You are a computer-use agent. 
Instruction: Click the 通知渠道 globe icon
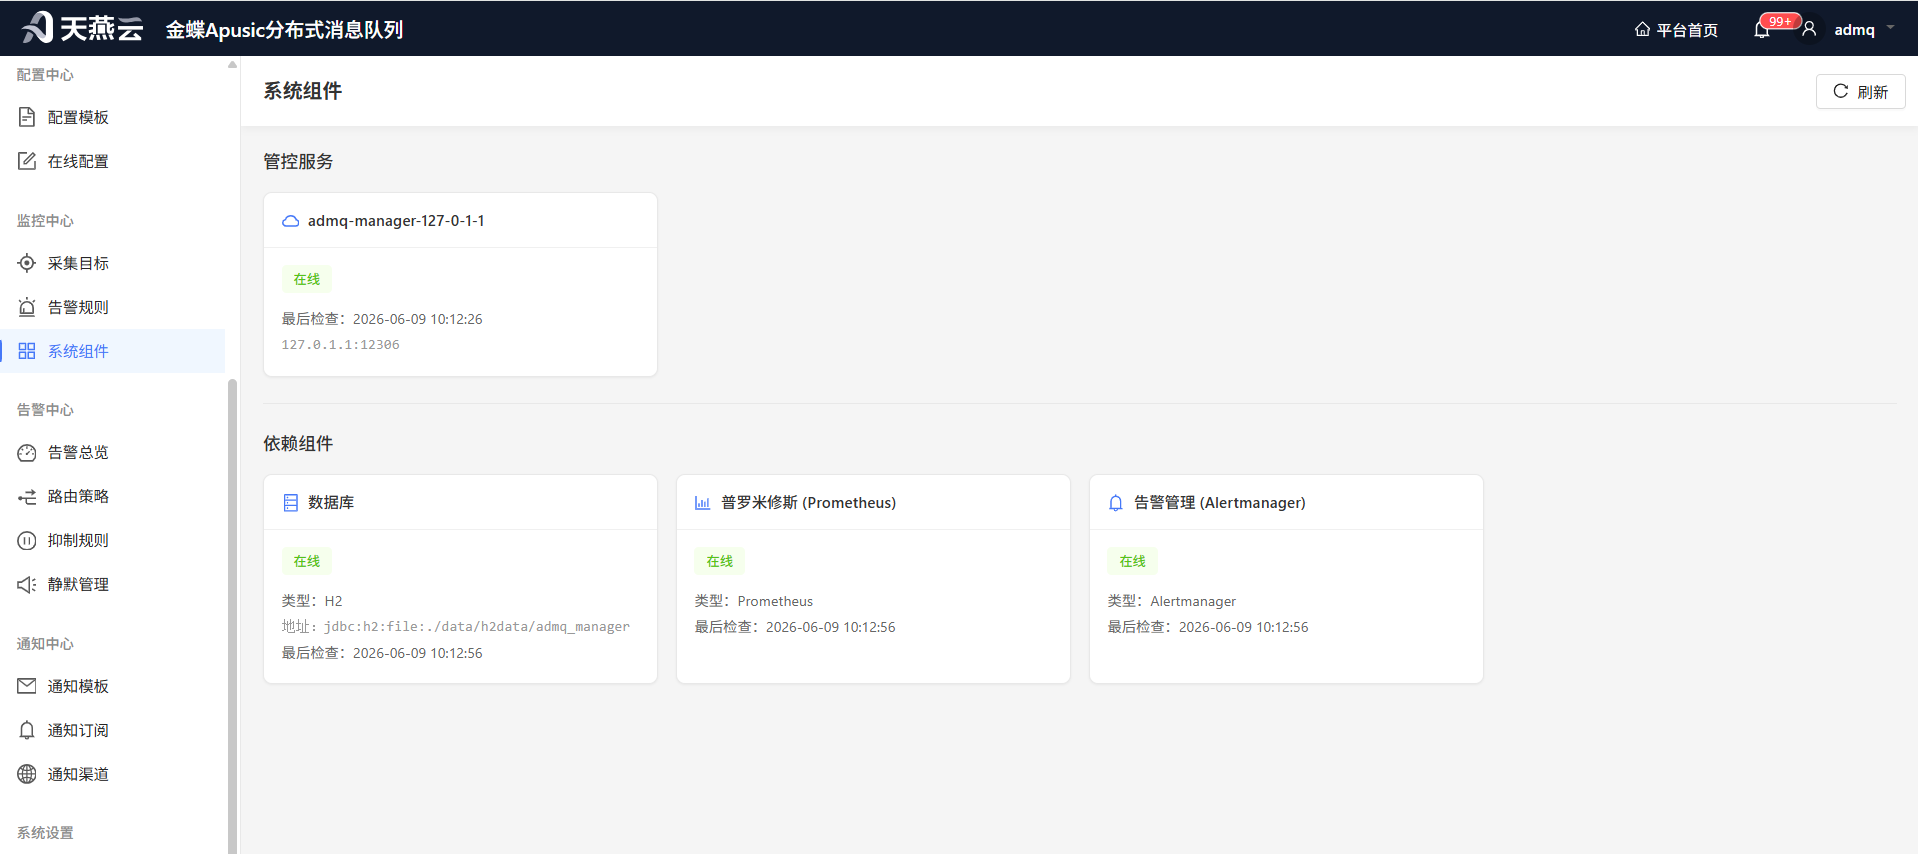[x=27, y=774]
